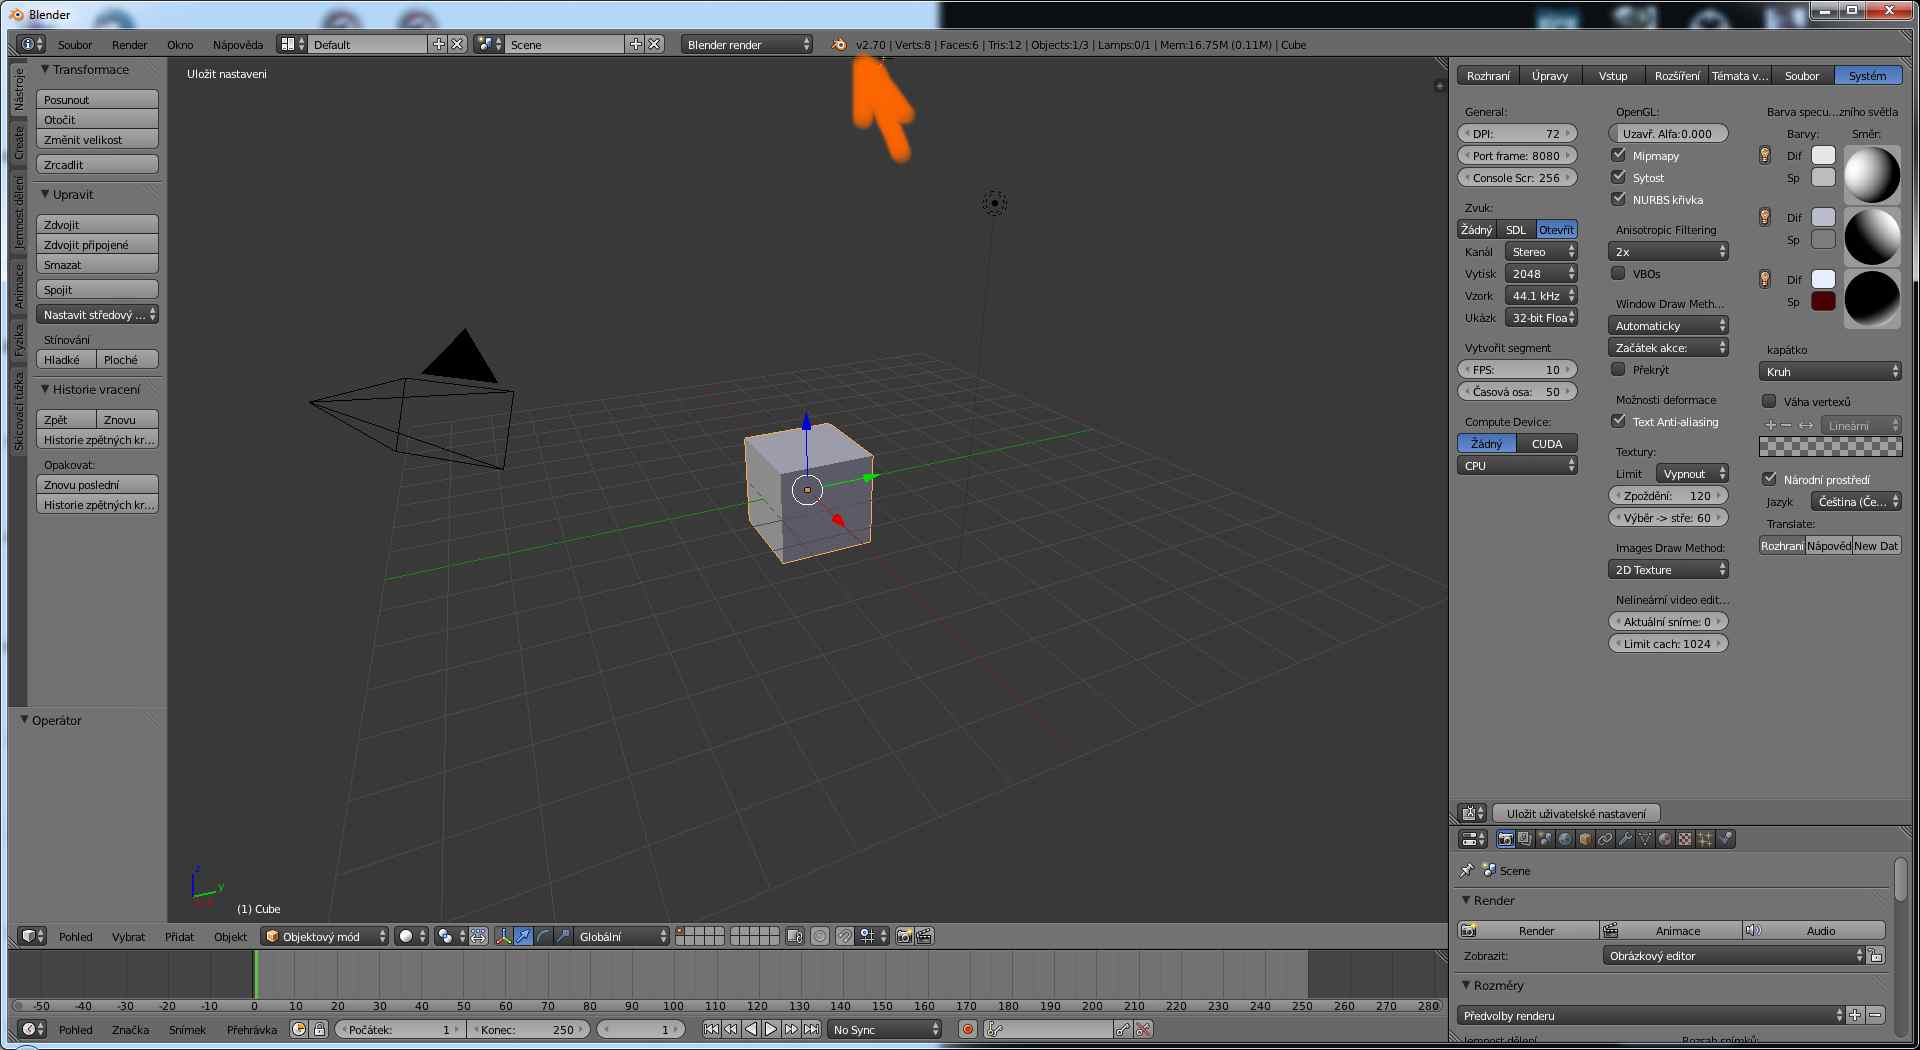The width and height of the screenshot is (1920, 1050).
Task: Click Uložit uživatelské nastavení button
Action: [x=1575, y=813]
